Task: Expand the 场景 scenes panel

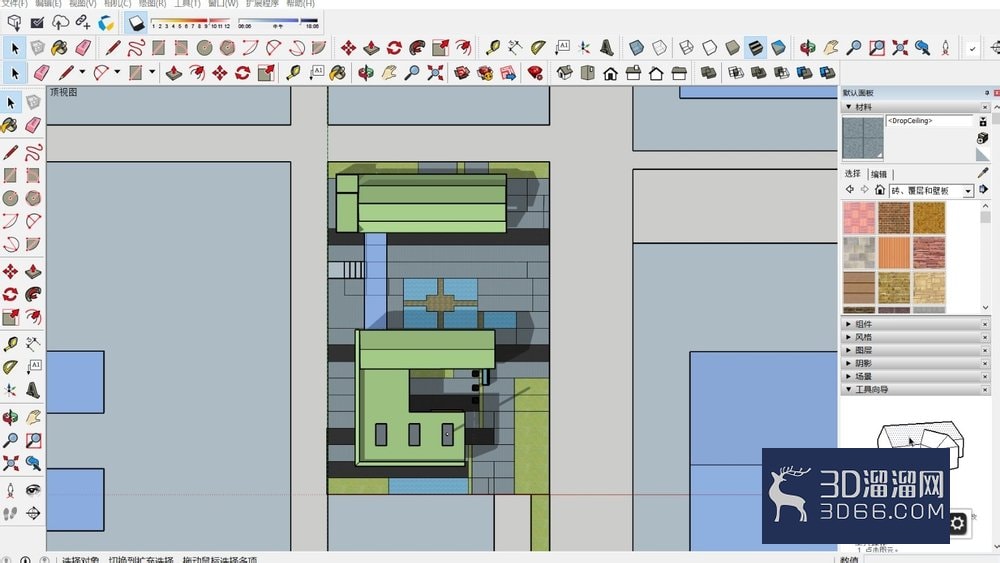Action: click(x=848, y=376)
